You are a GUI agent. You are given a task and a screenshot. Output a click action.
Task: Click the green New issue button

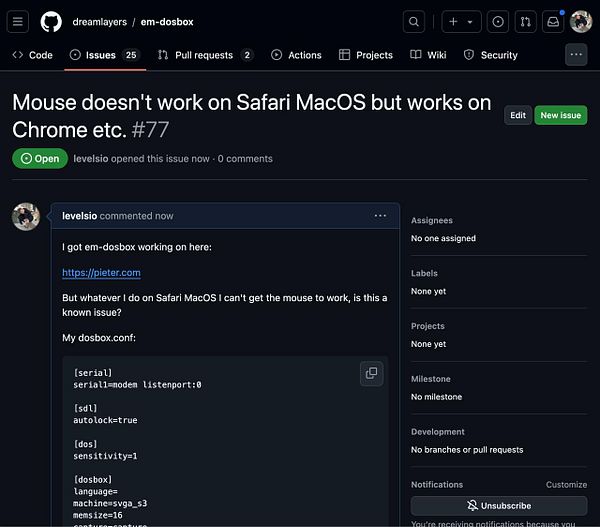point(561,115)
